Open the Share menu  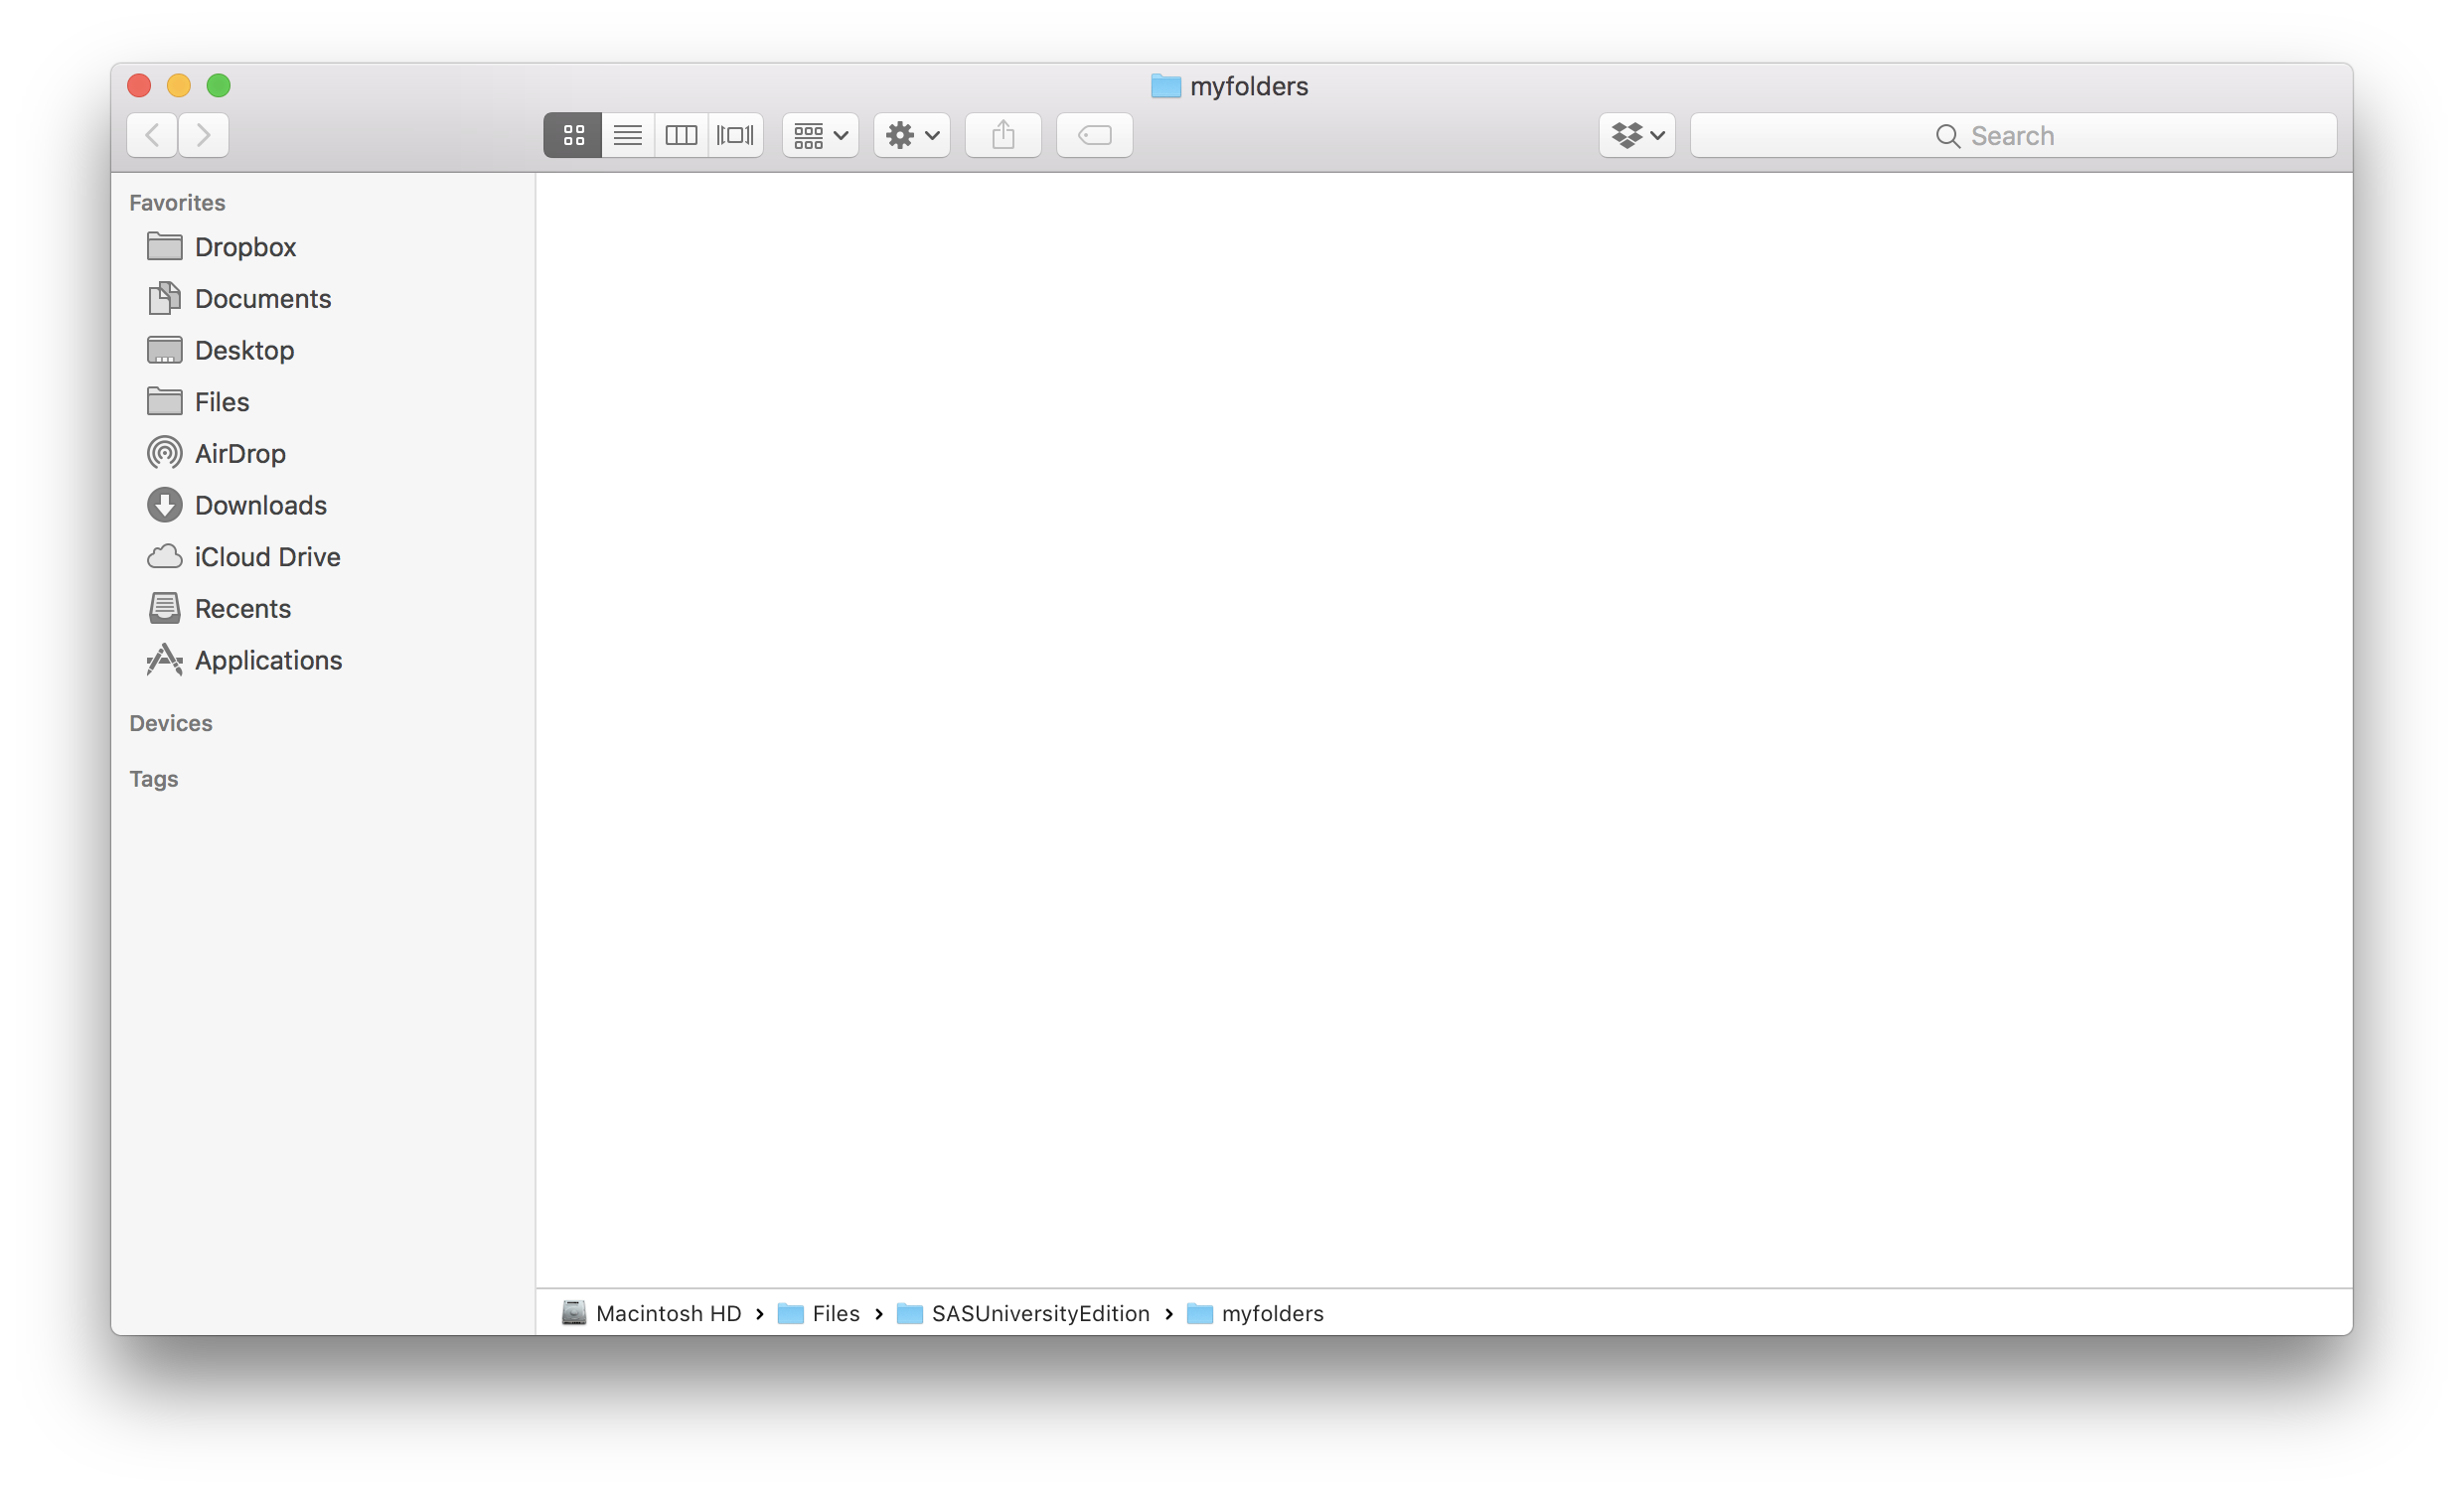1003,135
